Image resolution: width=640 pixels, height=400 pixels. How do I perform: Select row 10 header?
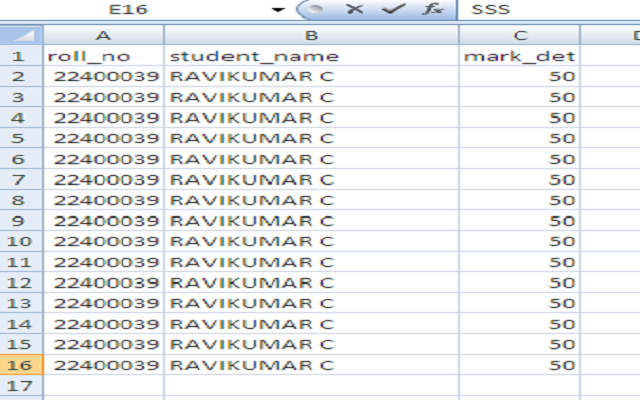tap(21, 241)
